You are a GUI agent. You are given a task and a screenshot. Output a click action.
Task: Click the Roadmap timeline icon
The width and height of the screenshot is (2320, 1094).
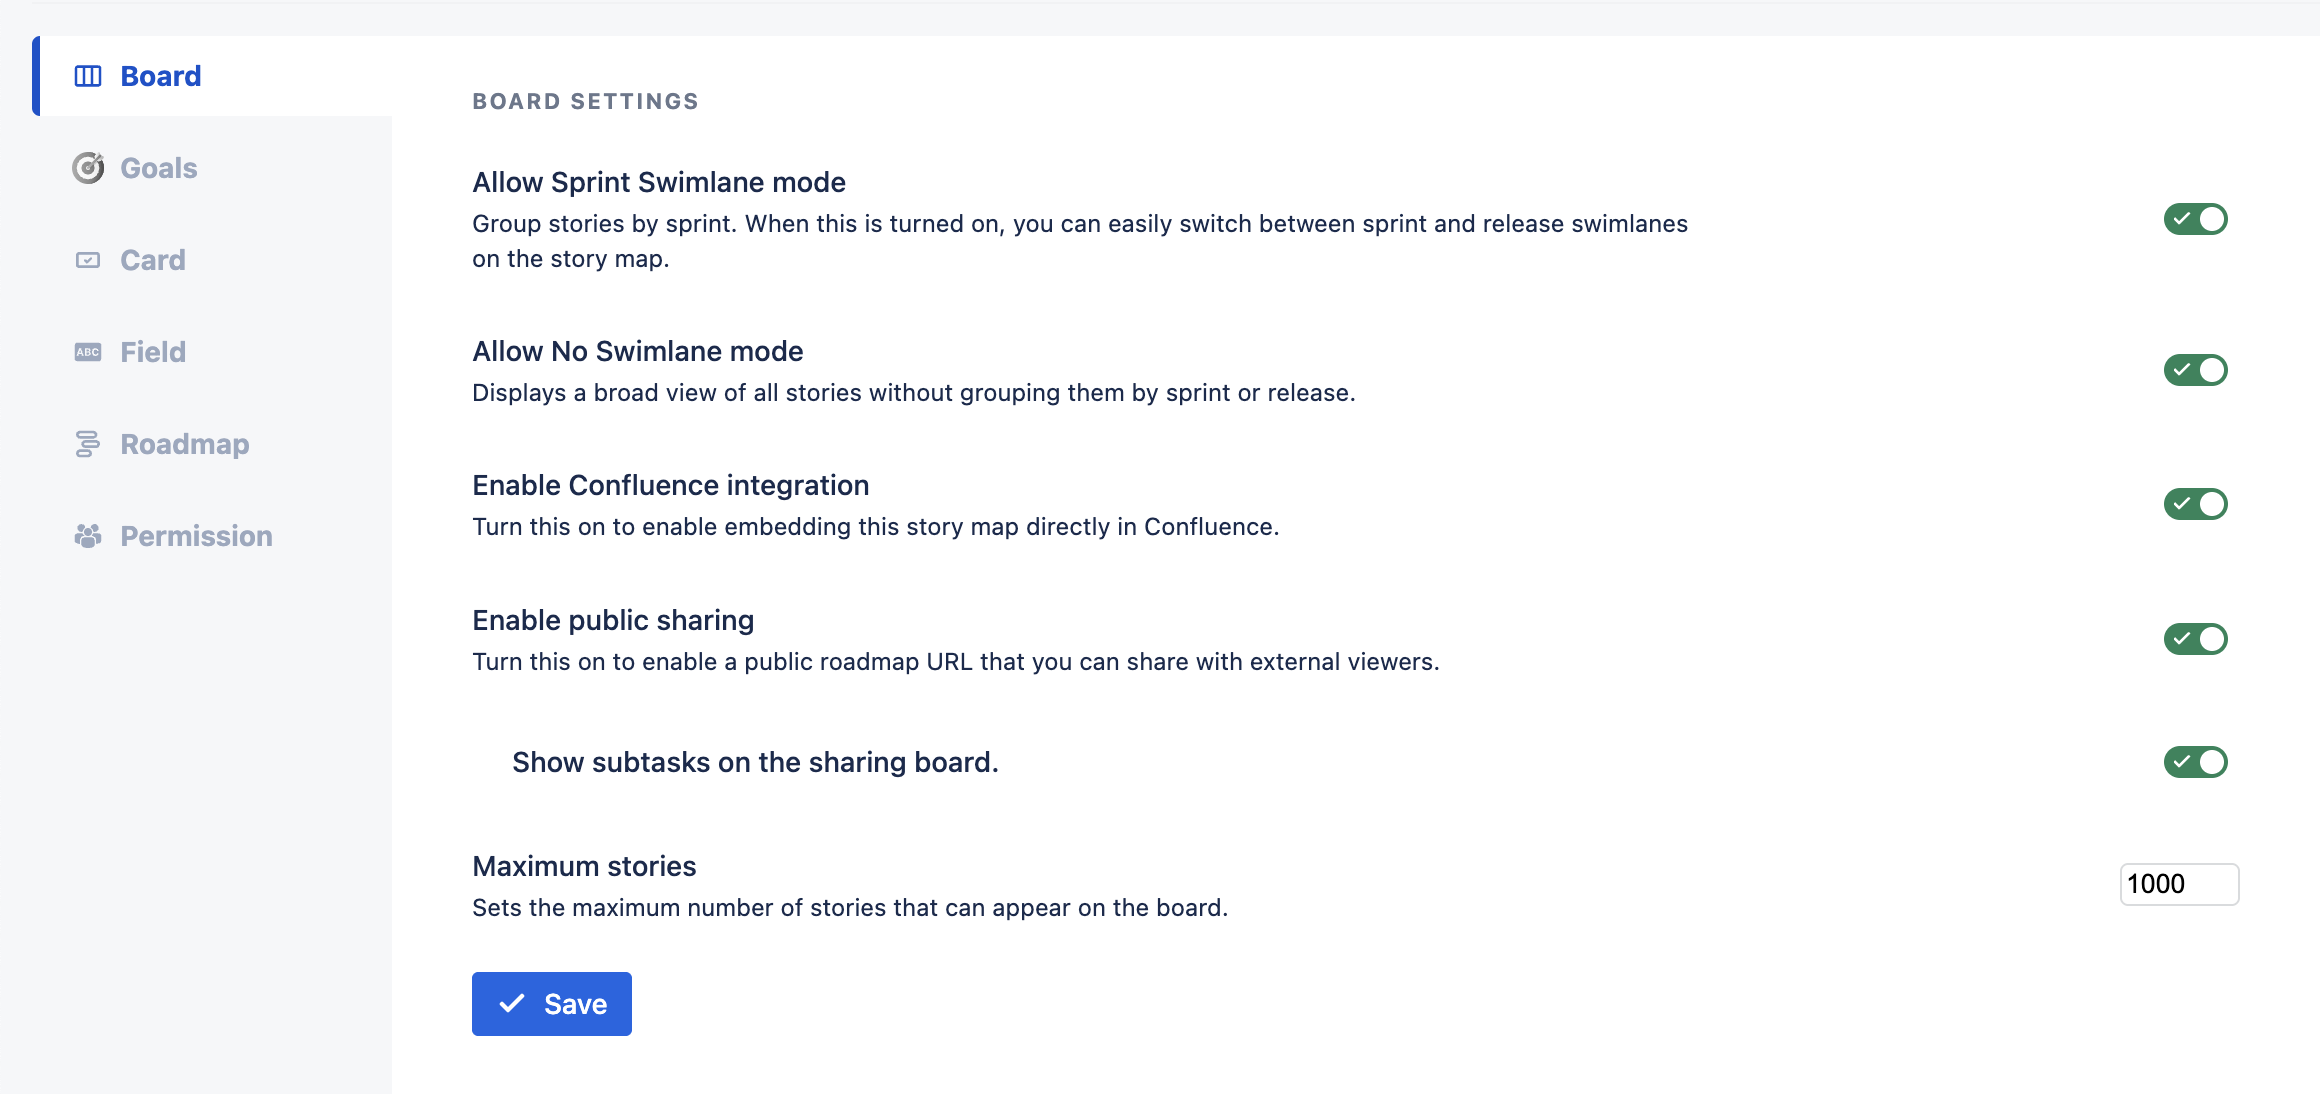click(x=88, y=444)
